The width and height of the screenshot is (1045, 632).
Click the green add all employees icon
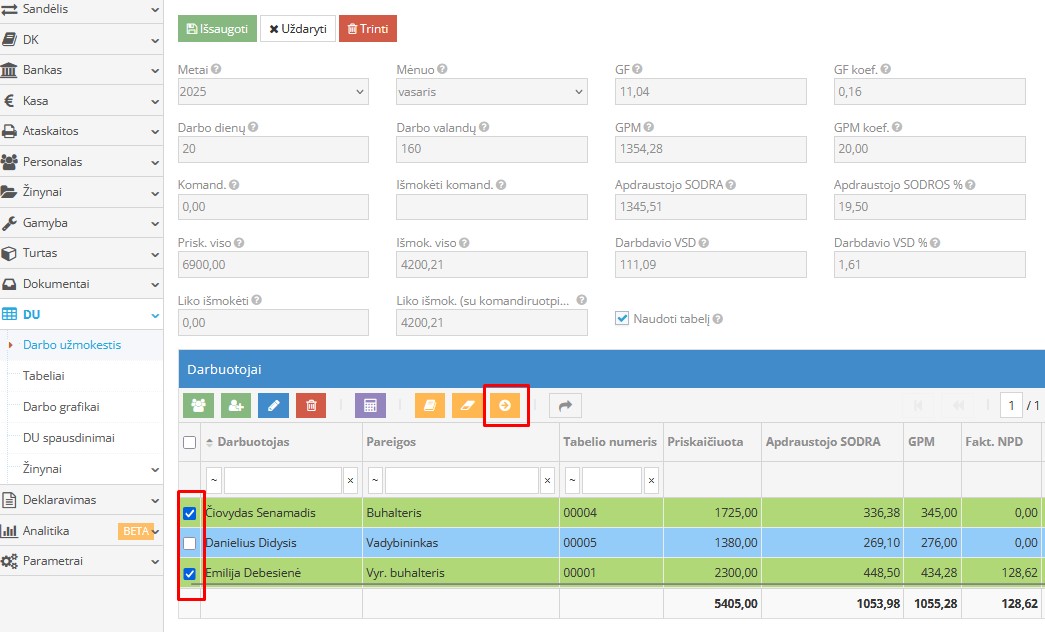pyautogui.click(x=197, y=405)
